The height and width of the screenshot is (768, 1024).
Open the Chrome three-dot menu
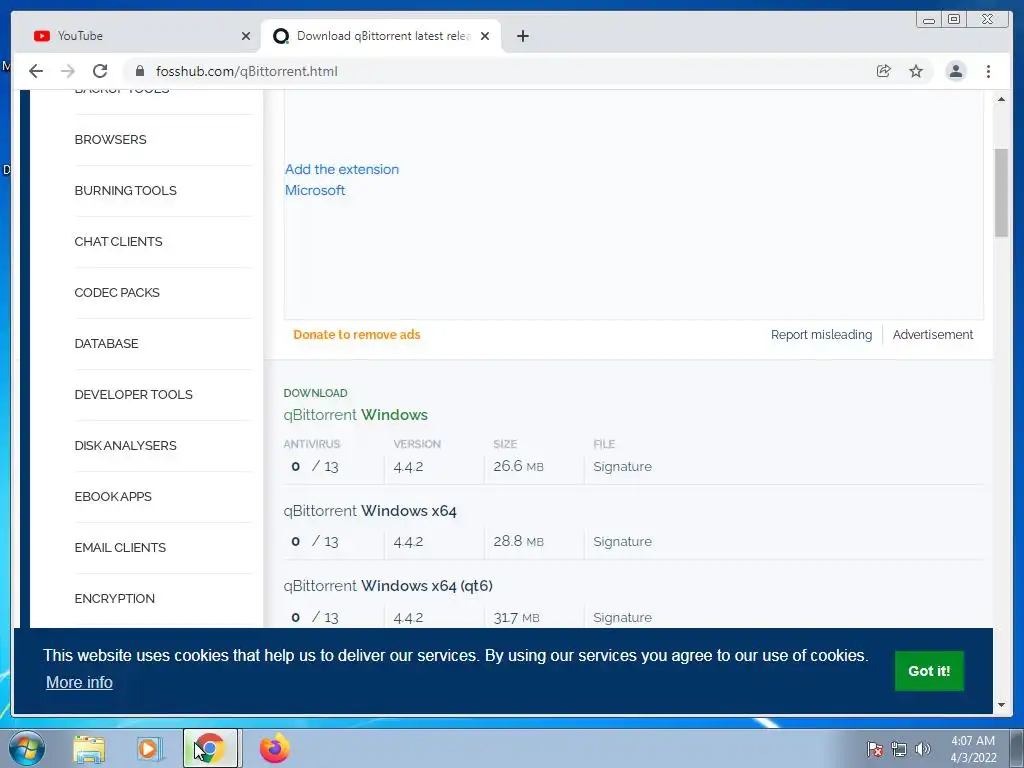pyautogui.click(x=988, y=71)
